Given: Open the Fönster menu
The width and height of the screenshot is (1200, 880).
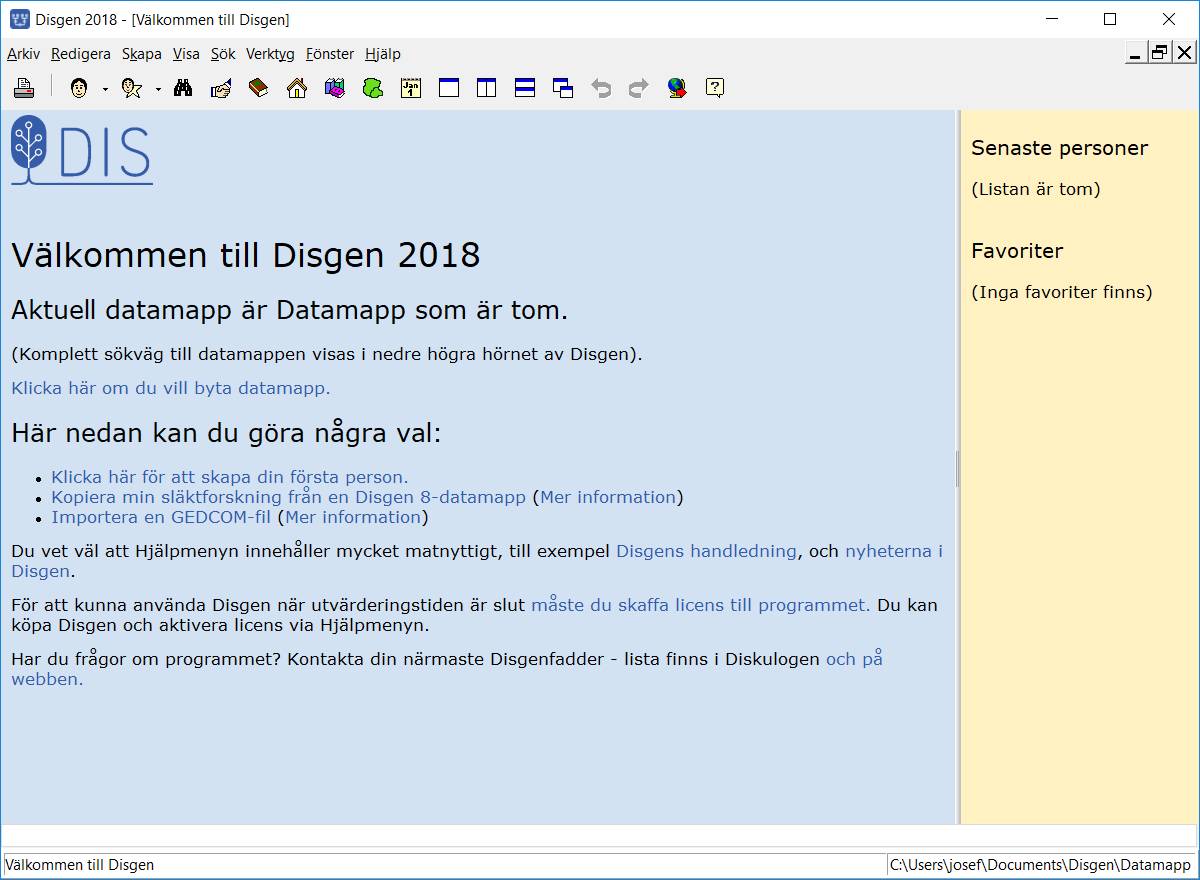Looking at the screenshot, I should pyautogui.click(x=330, y=54).
